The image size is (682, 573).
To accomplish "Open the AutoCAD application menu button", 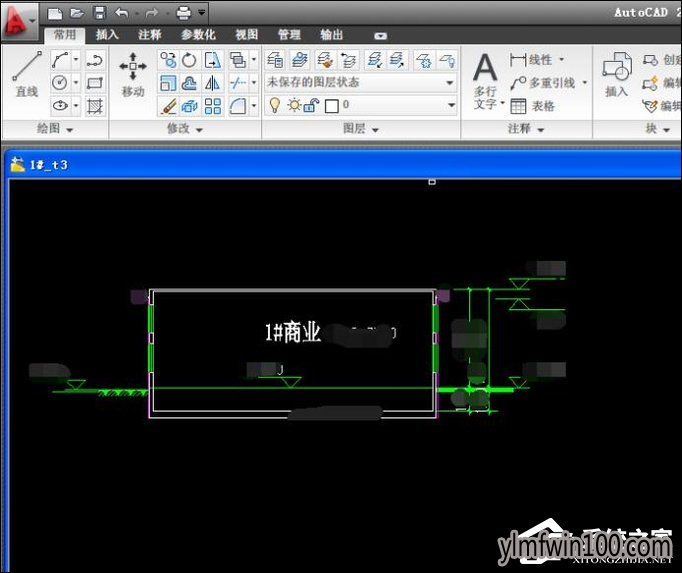I will point(19,20).
